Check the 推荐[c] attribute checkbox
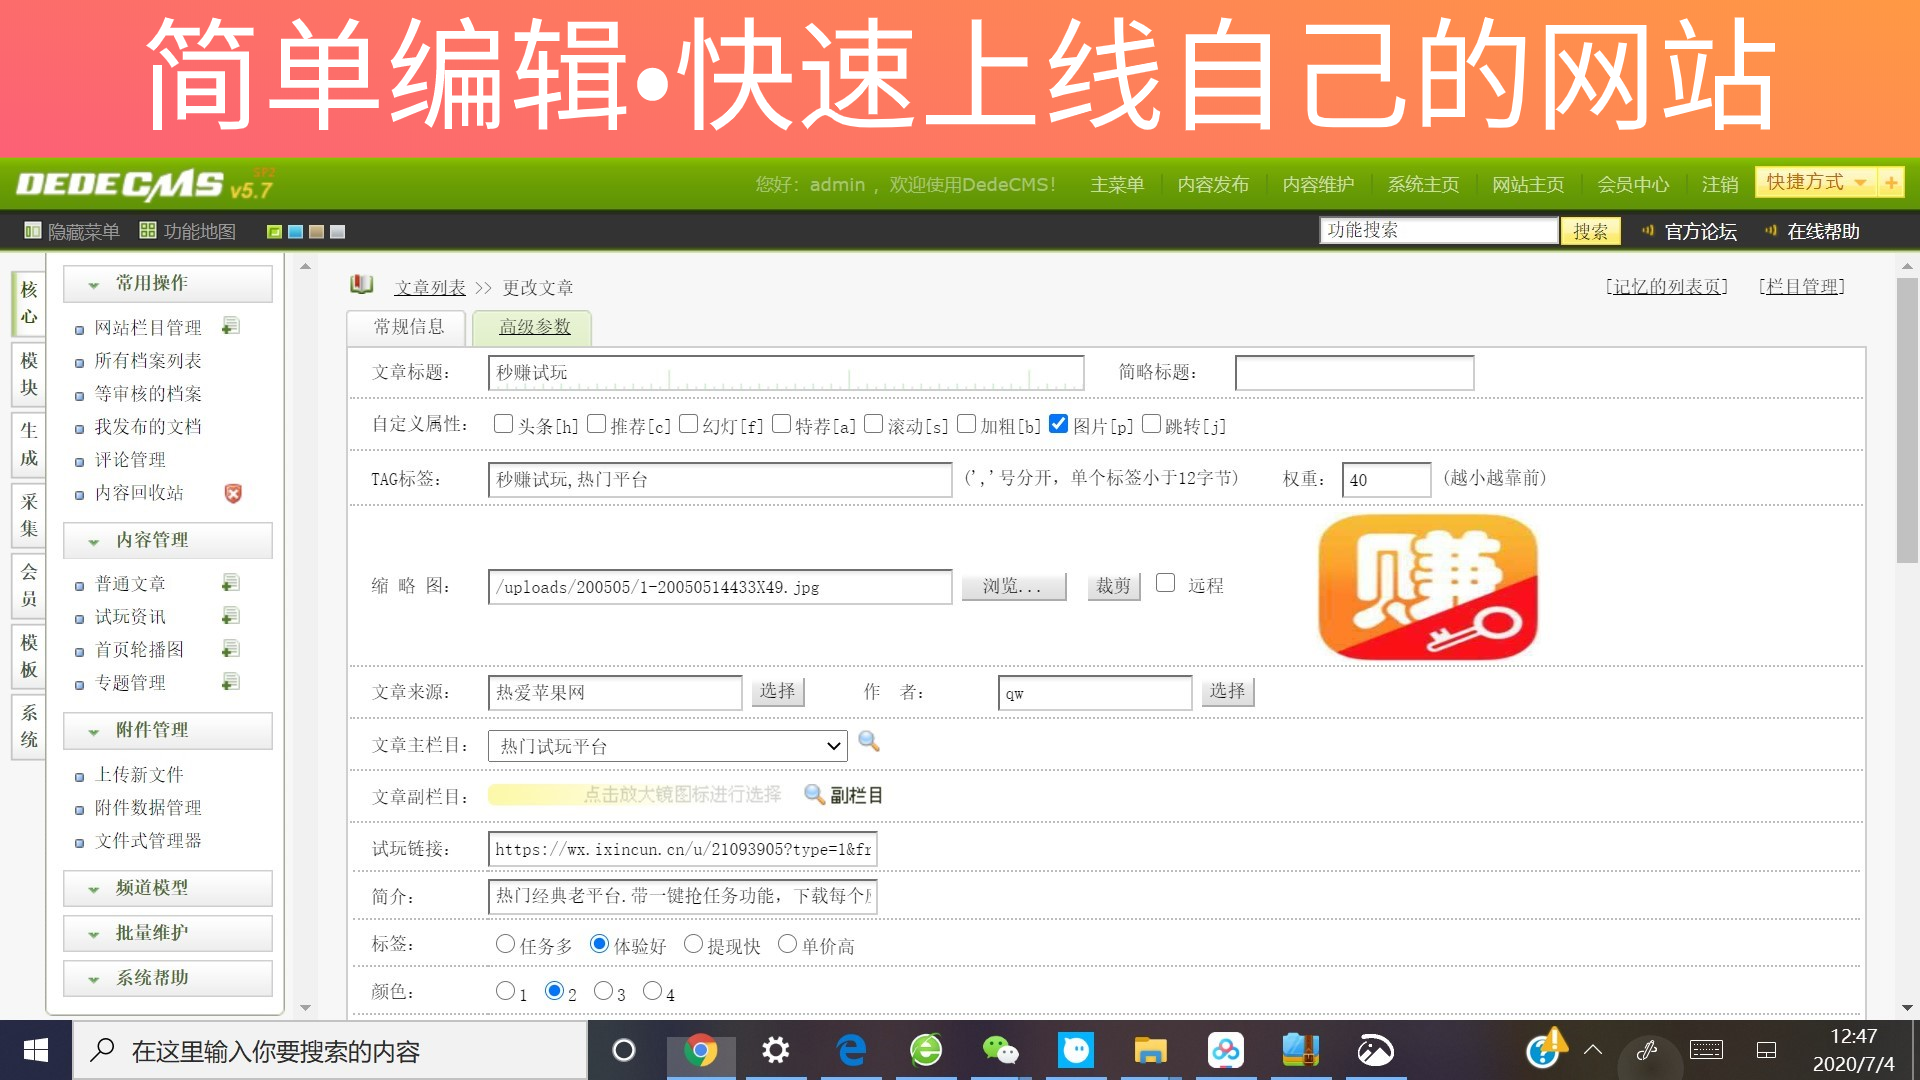Image resolution: width=1920 pixels, height=1080 pixels. (596, 424)
